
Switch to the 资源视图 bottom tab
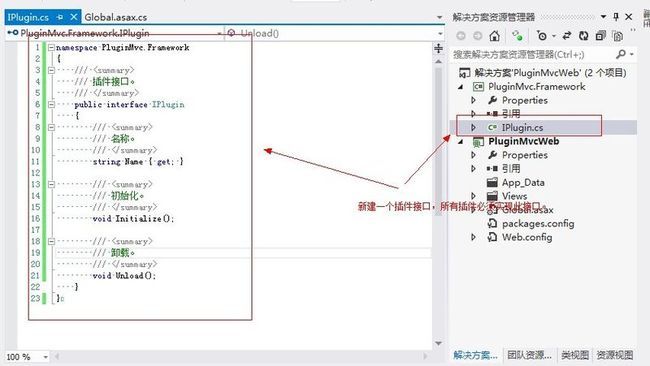[614, 355]
